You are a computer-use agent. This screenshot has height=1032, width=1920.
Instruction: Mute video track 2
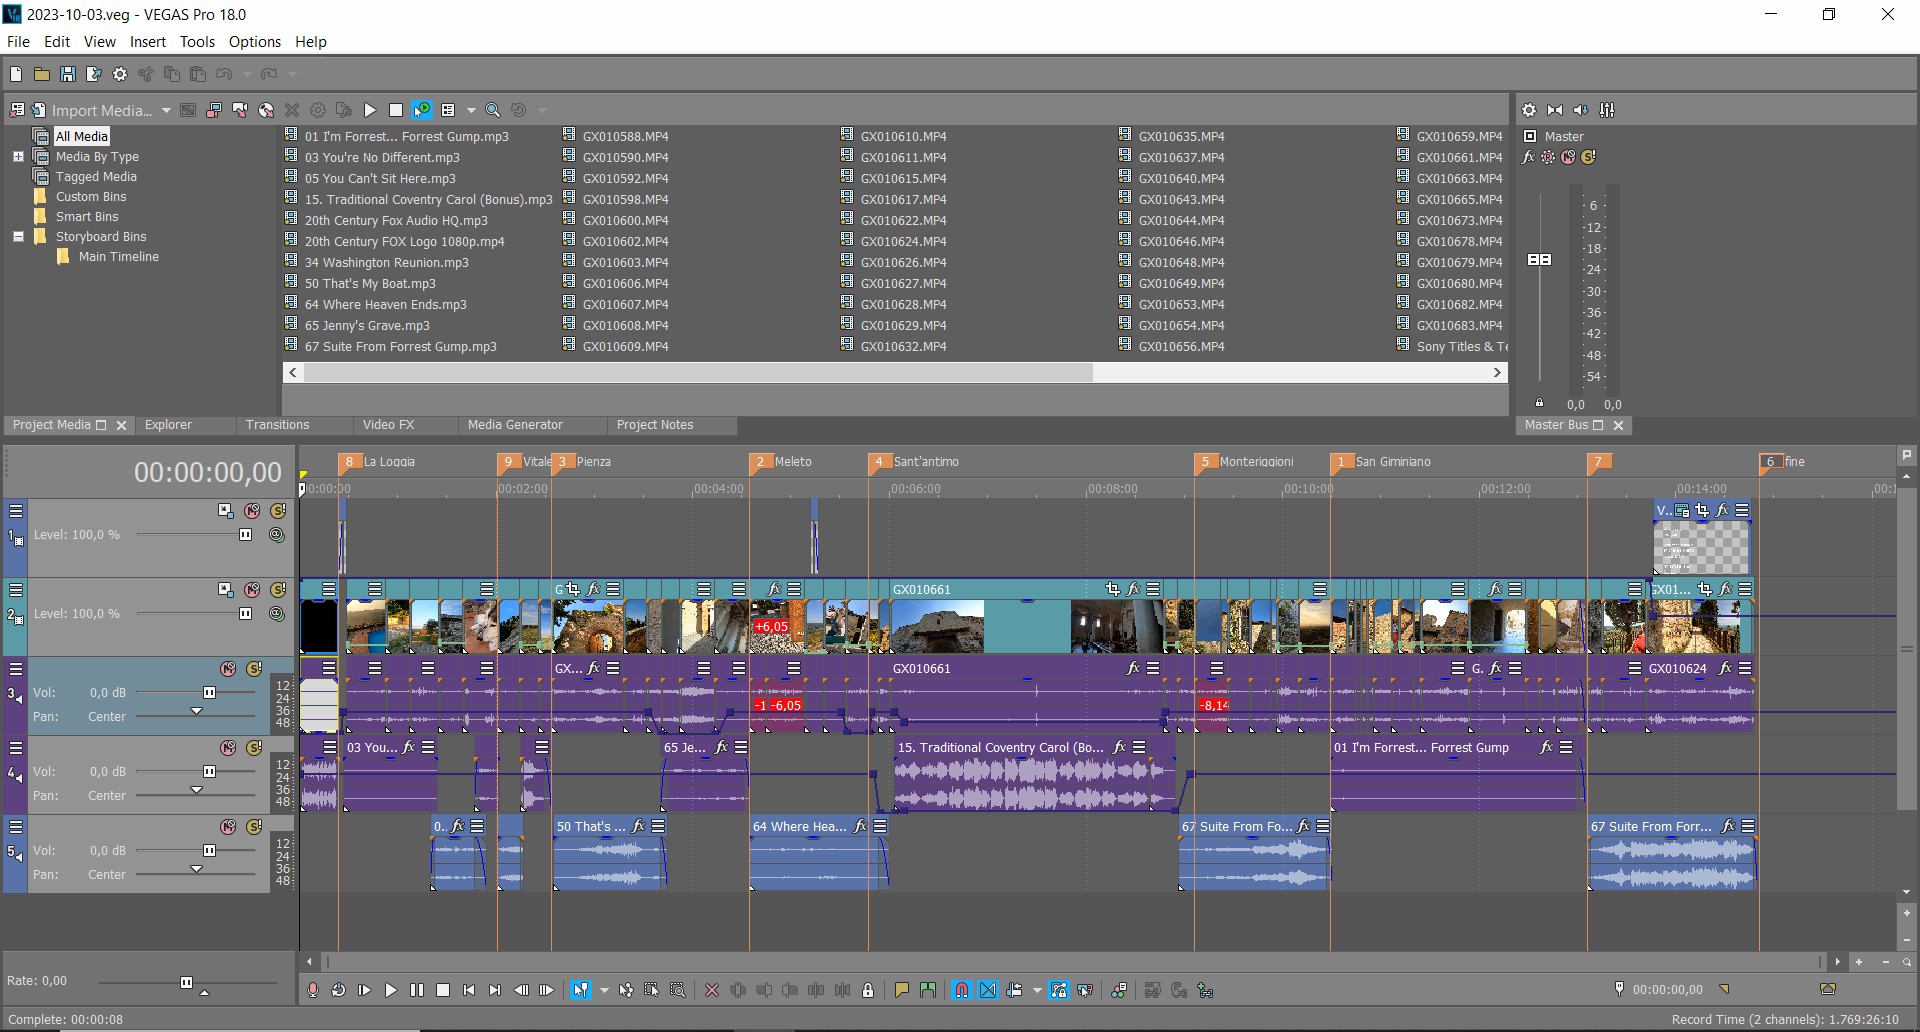[252, 590]
